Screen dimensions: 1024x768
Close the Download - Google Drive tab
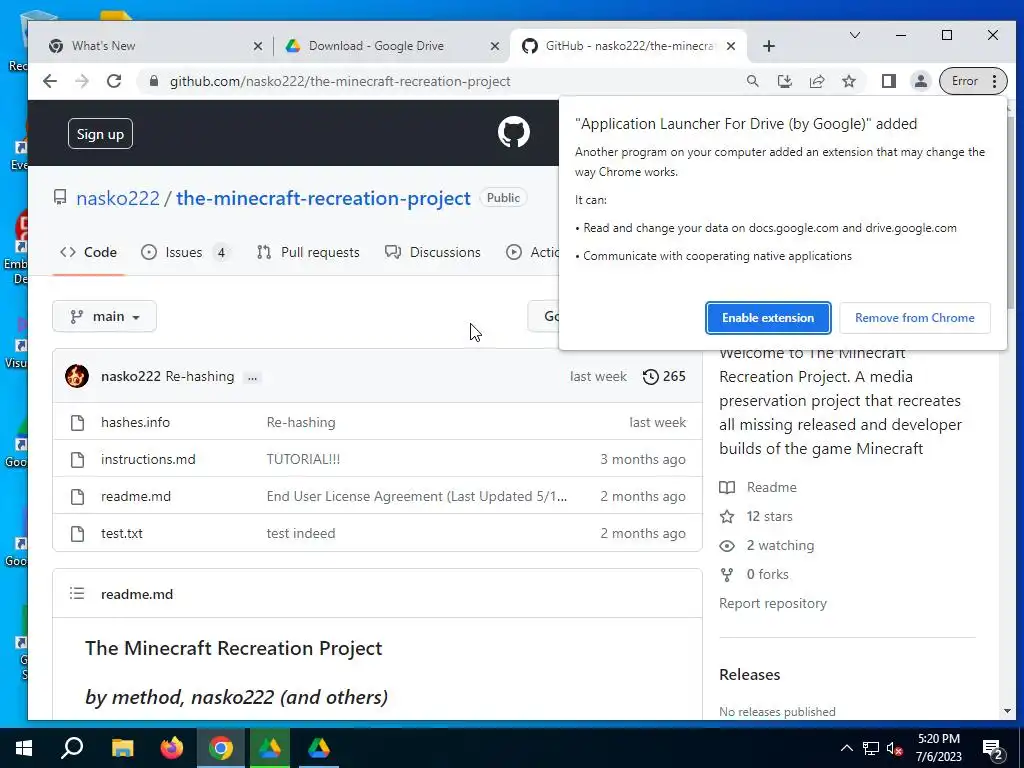pos(494,46)
